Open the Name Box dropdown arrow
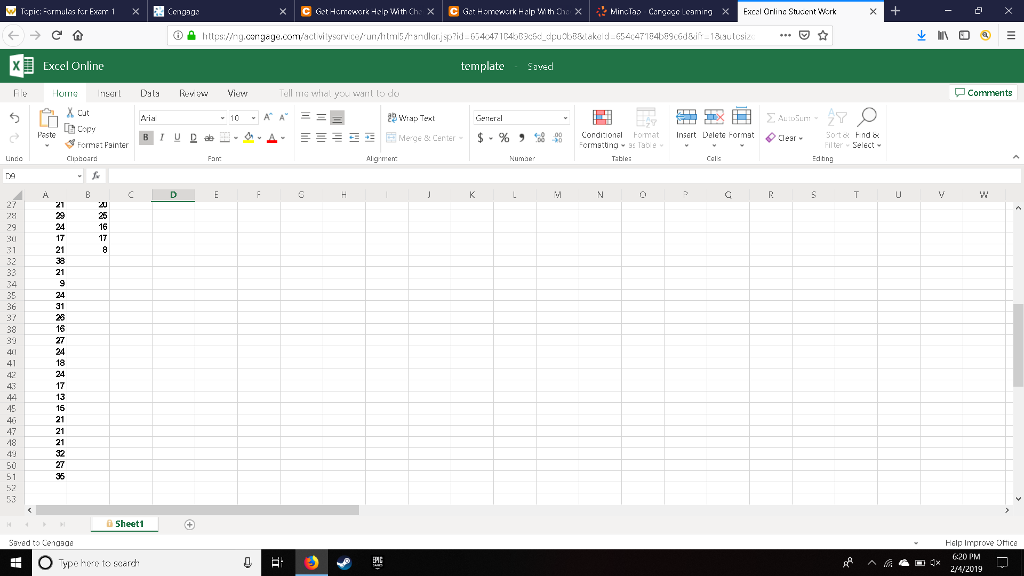 coord(79,176)
